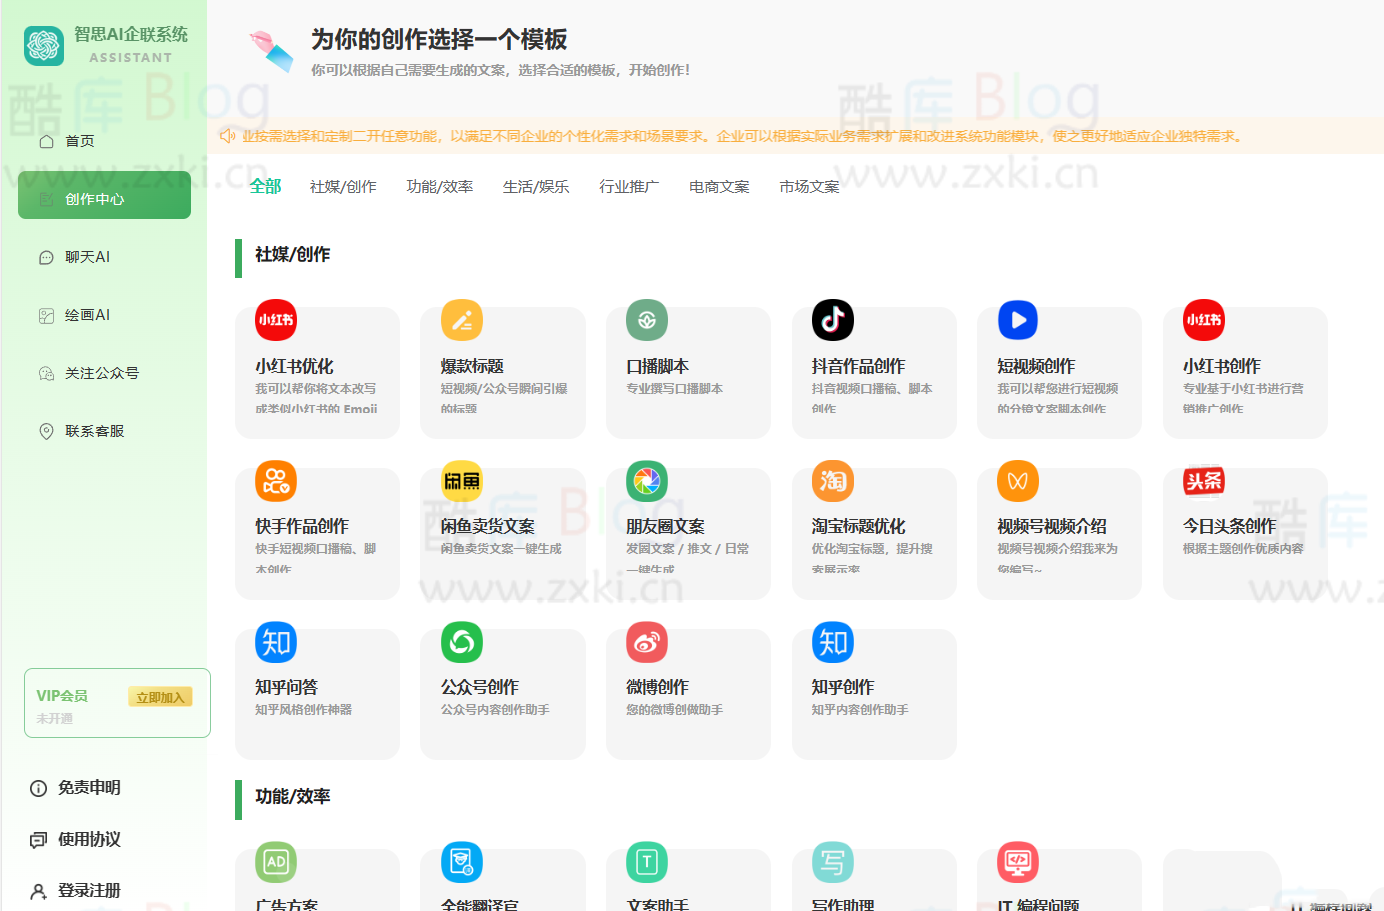1384x911 pixels.
Task: Open the 知乎问答 template title
Action: [286, 687]
